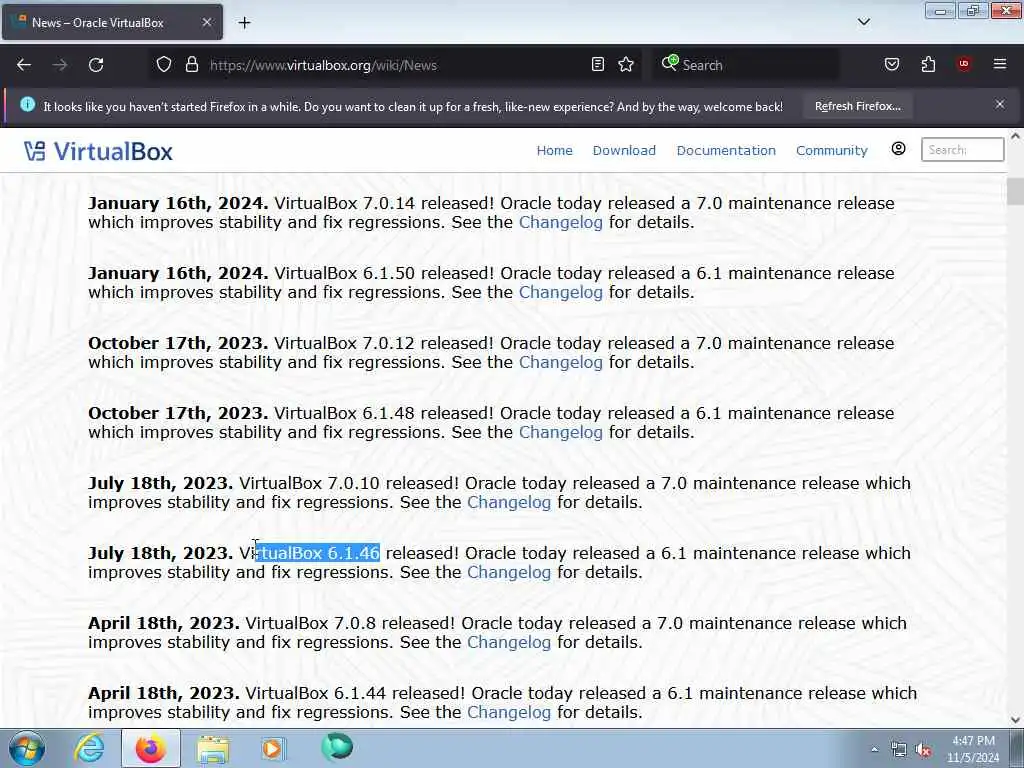
Task: Open Changelog link for VirtualBox 6.1.44
Action: [x=509, y=712]
